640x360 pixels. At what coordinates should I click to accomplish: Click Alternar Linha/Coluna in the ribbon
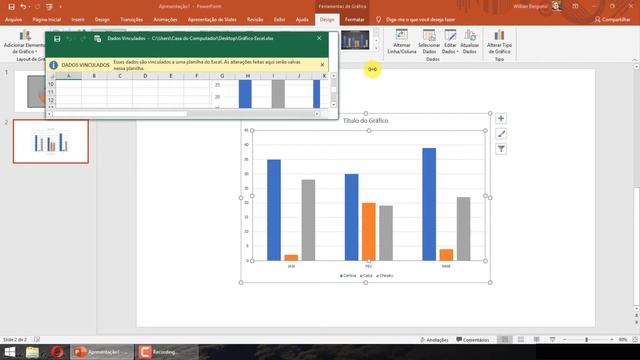[402, 42]
